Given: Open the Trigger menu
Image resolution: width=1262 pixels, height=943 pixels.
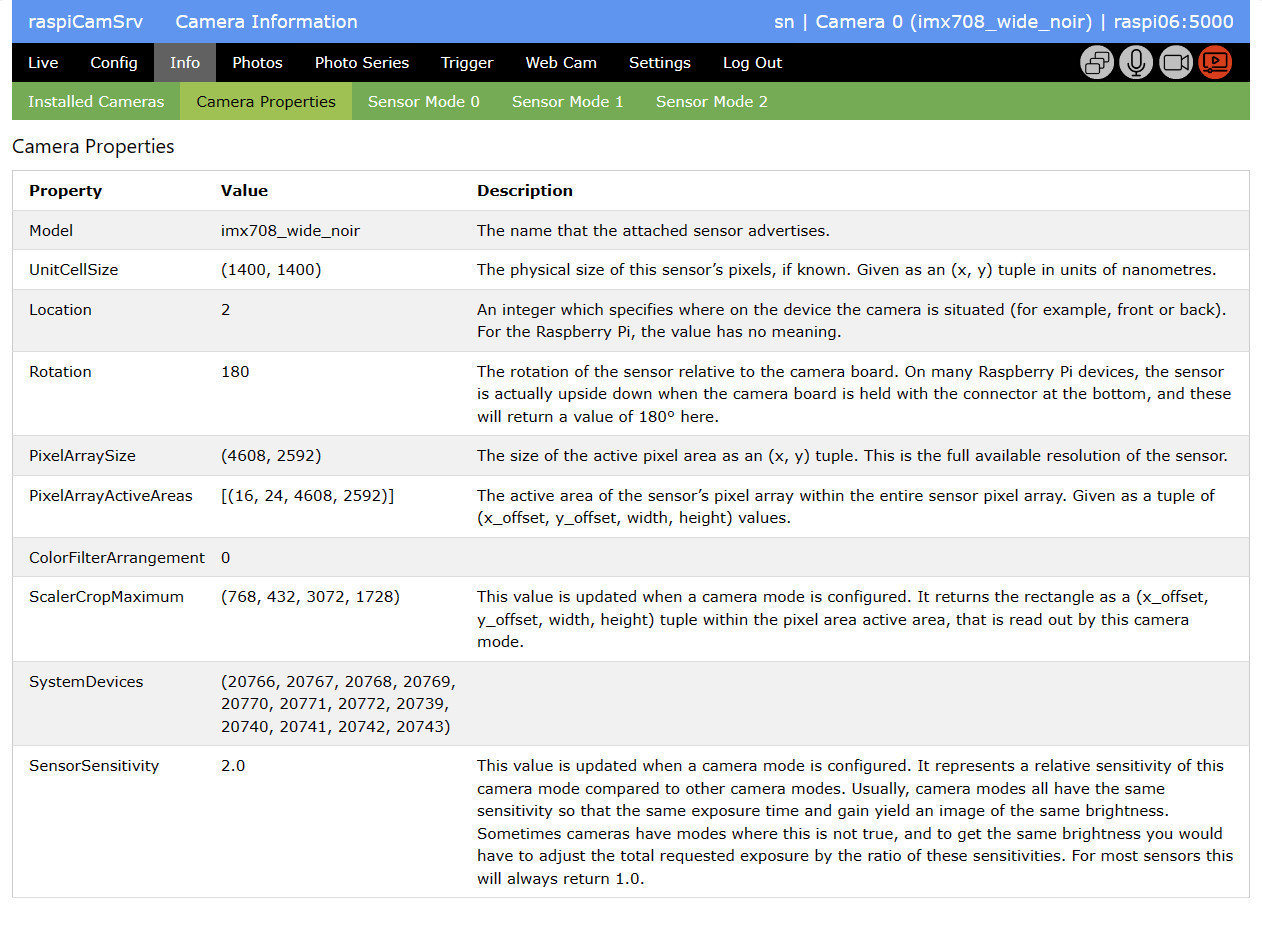Looking at the screenshot, I should [467, 63].
